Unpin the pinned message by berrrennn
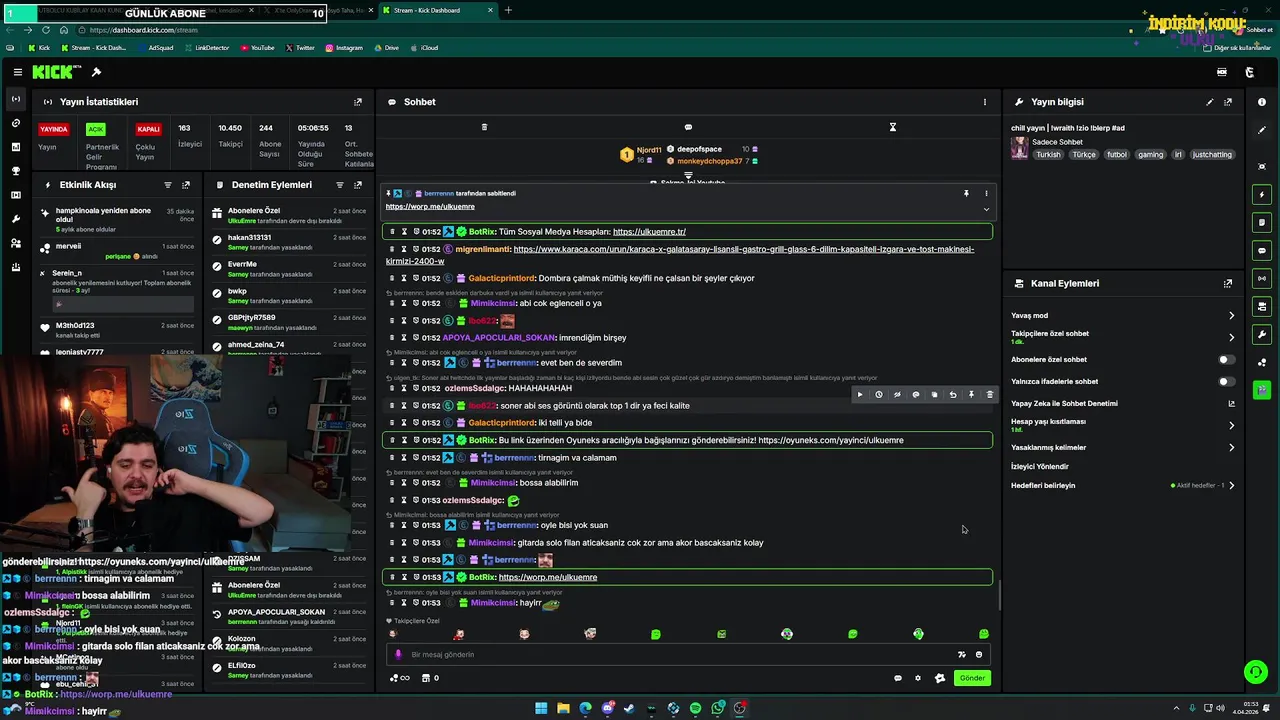The width and height of the screenshot is (1280, 720). click(966, 193)
